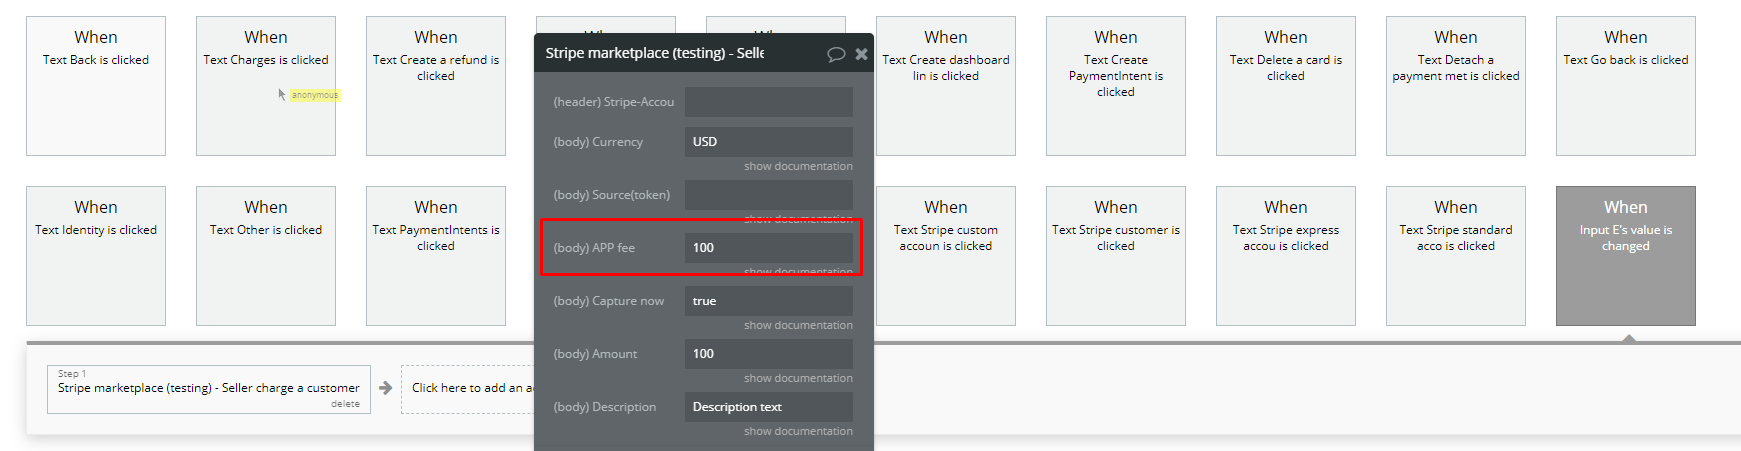Show documentation under Capture now field

coord(798,326)
